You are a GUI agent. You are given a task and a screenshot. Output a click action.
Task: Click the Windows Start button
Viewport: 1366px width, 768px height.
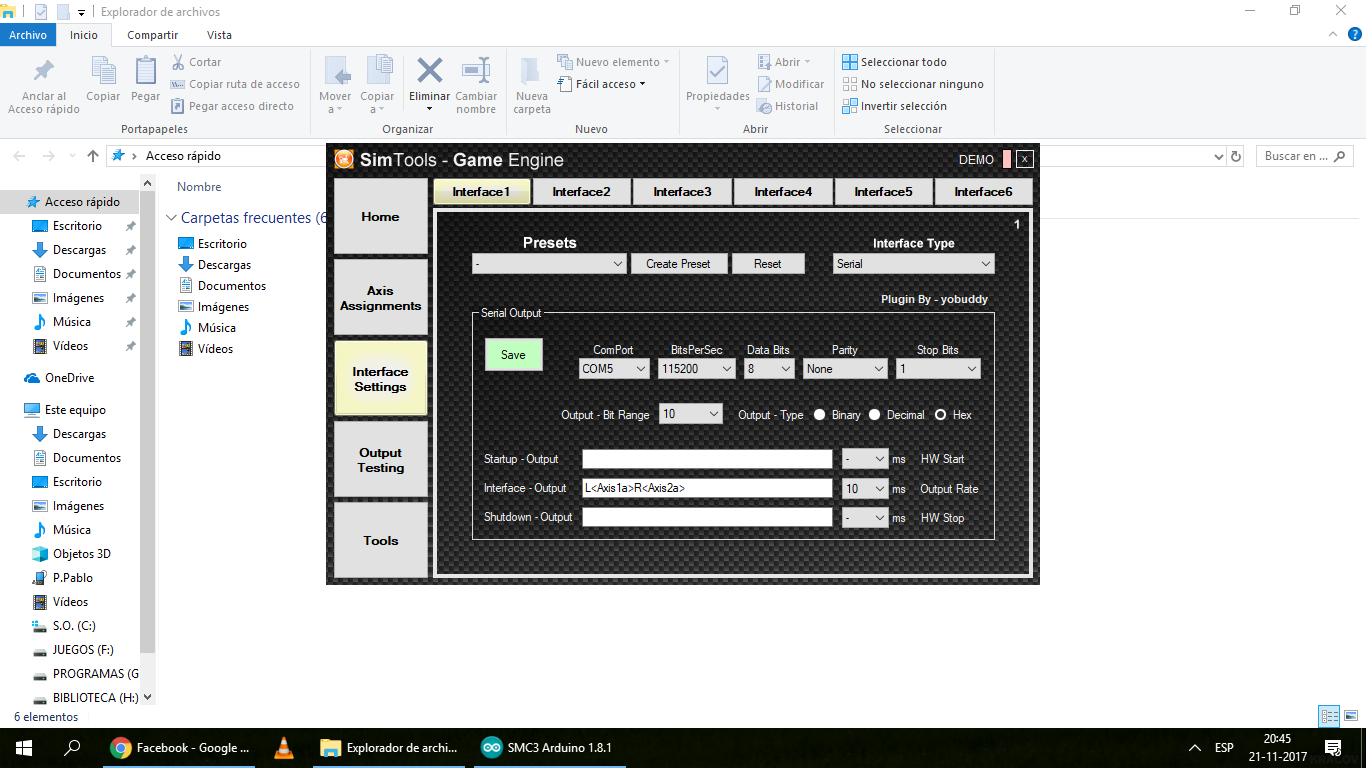[x=24, y=748]
